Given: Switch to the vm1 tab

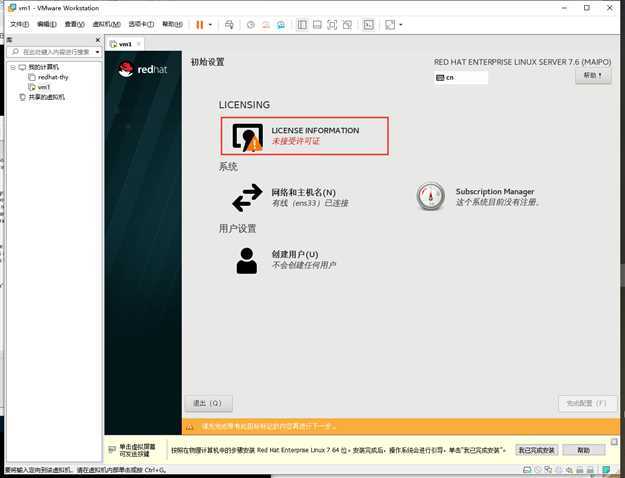Looking at the screenshot, I should (x=125, y=44).
